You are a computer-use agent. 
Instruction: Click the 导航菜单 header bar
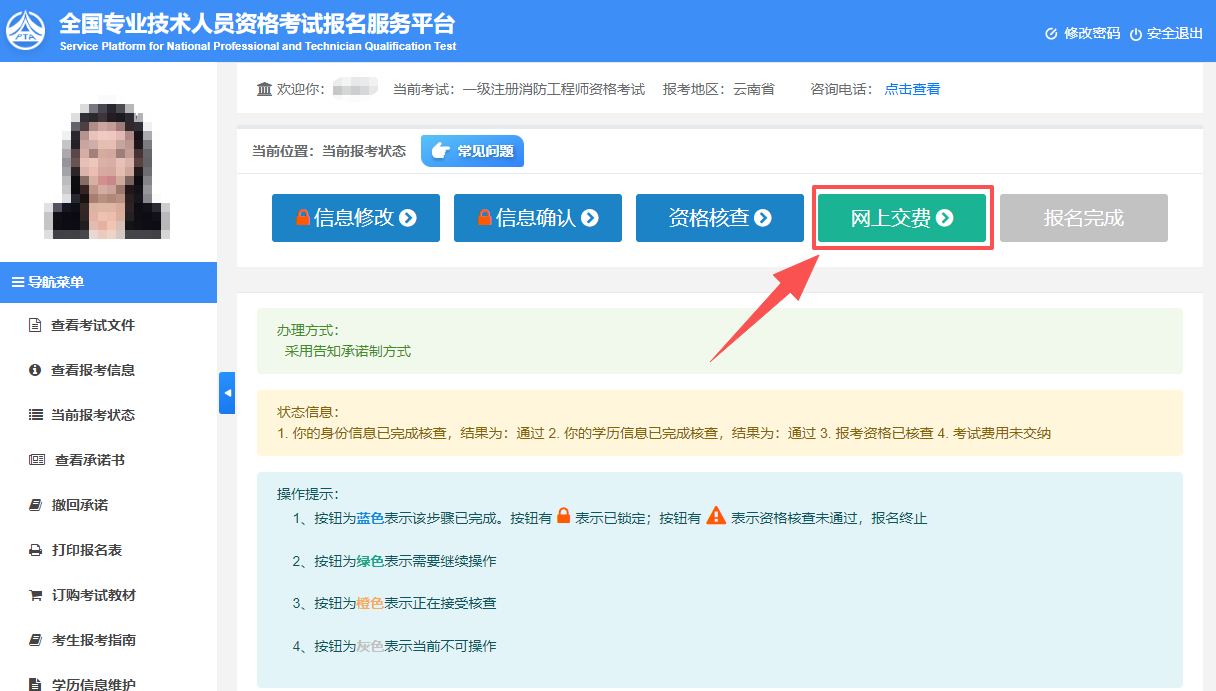click(x=108, y=282)
